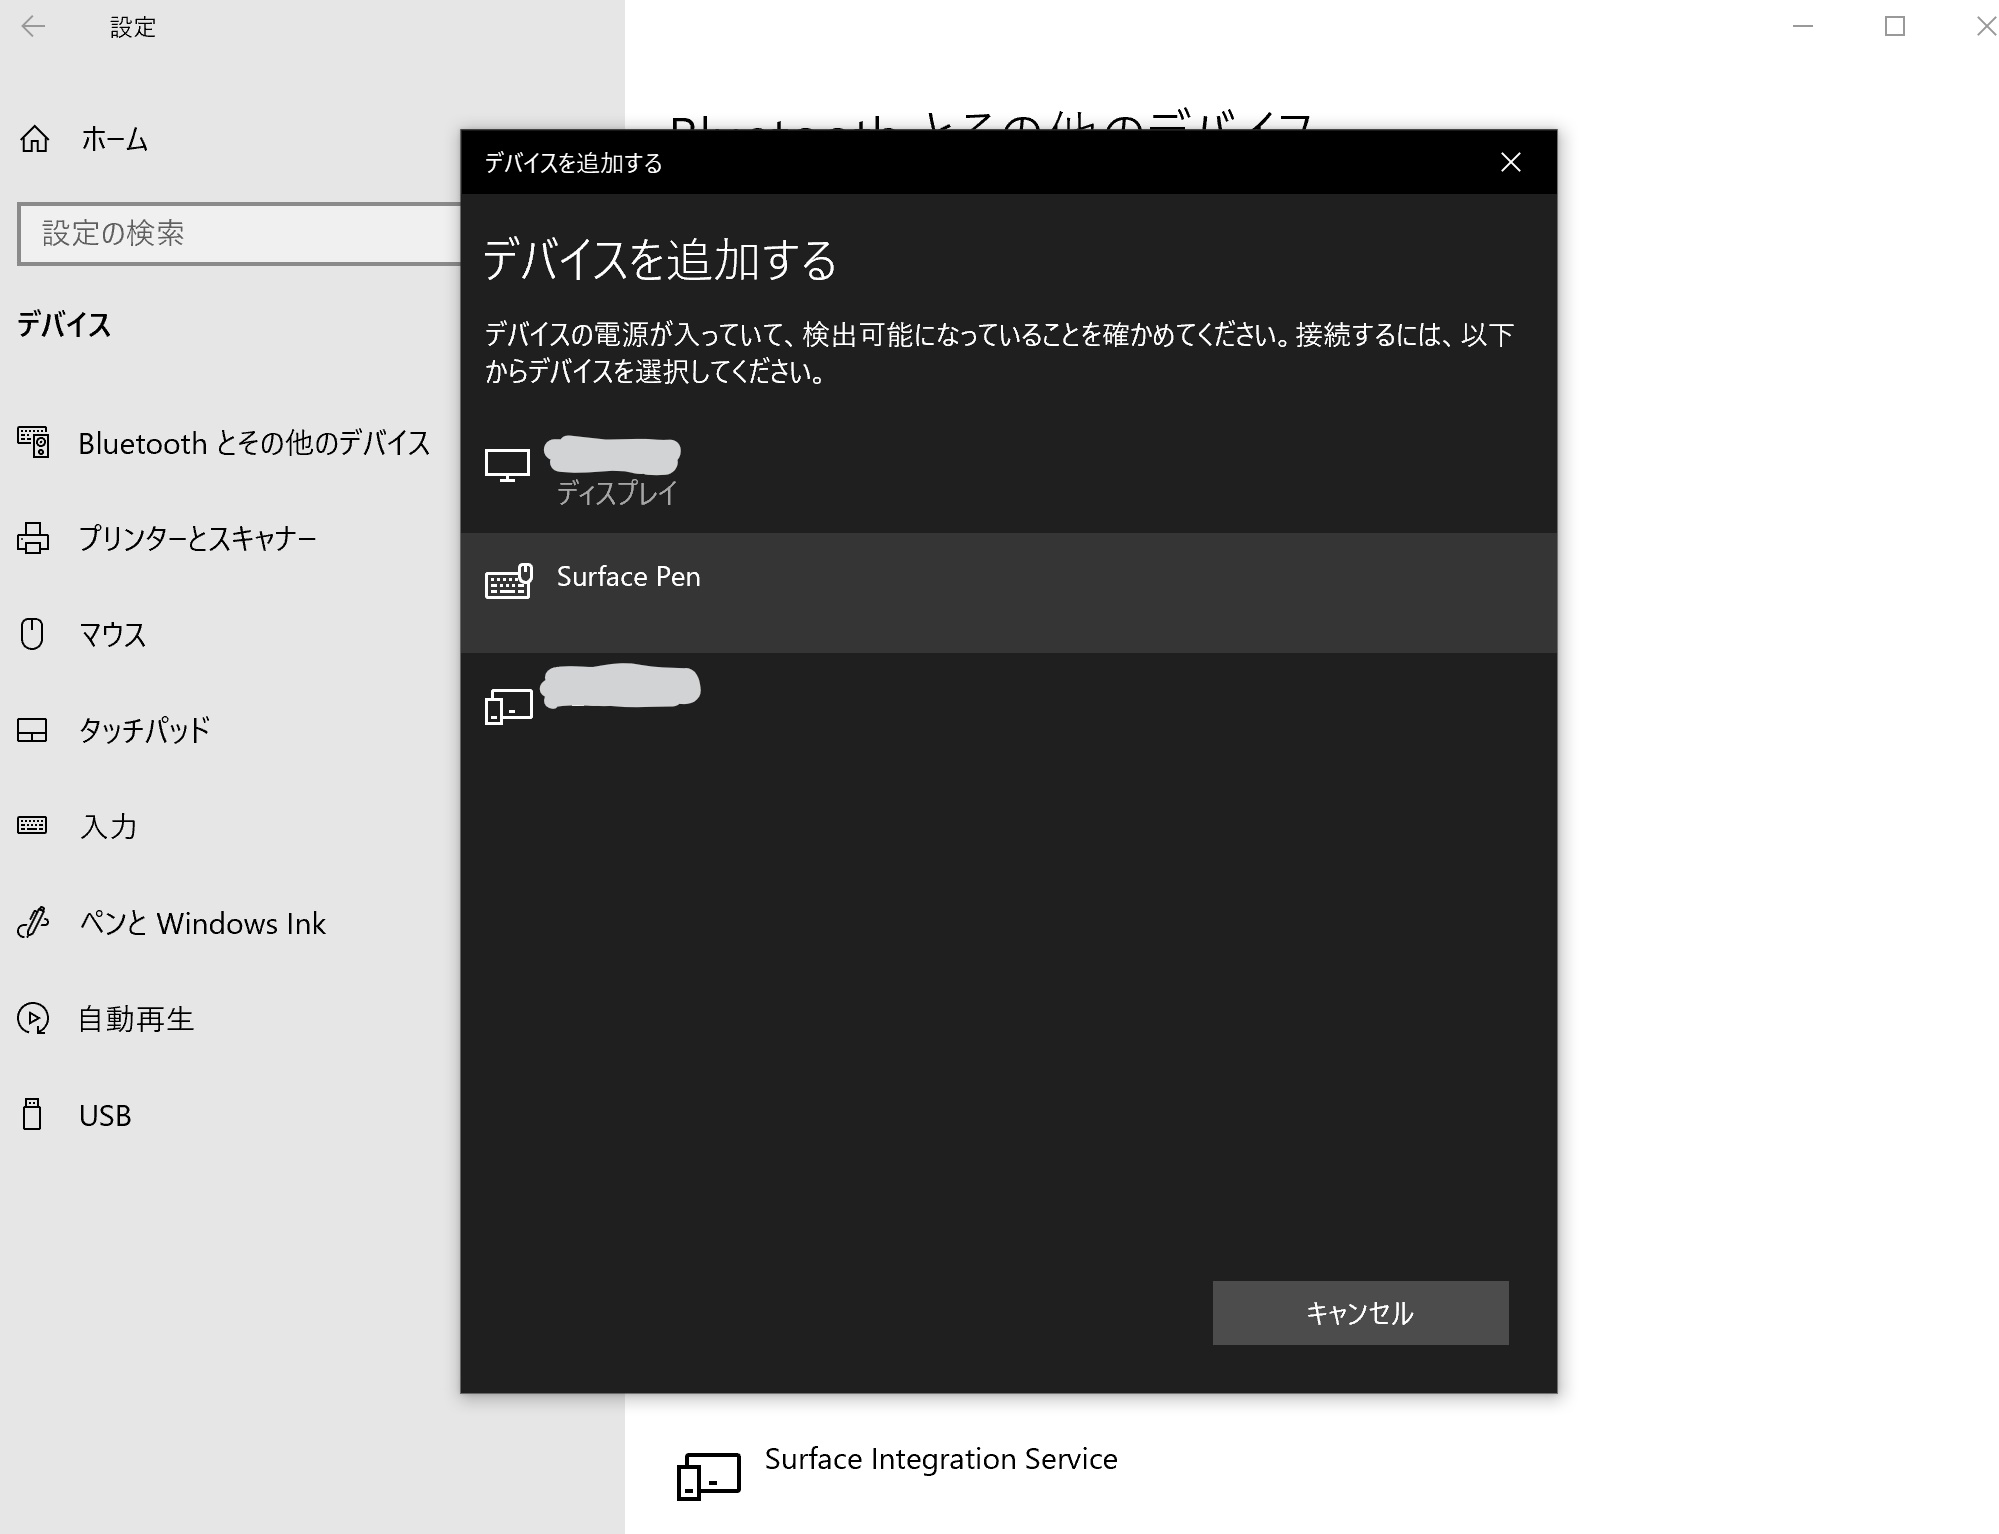Click the キャンセル button
Viewport: 1999px width, 1534px height.
click(1360, 1312)
